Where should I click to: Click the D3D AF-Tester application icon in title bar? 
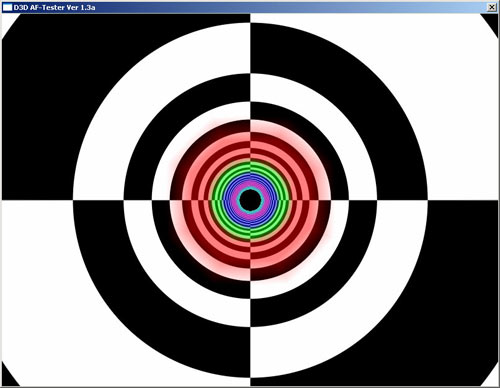(7, 7)
